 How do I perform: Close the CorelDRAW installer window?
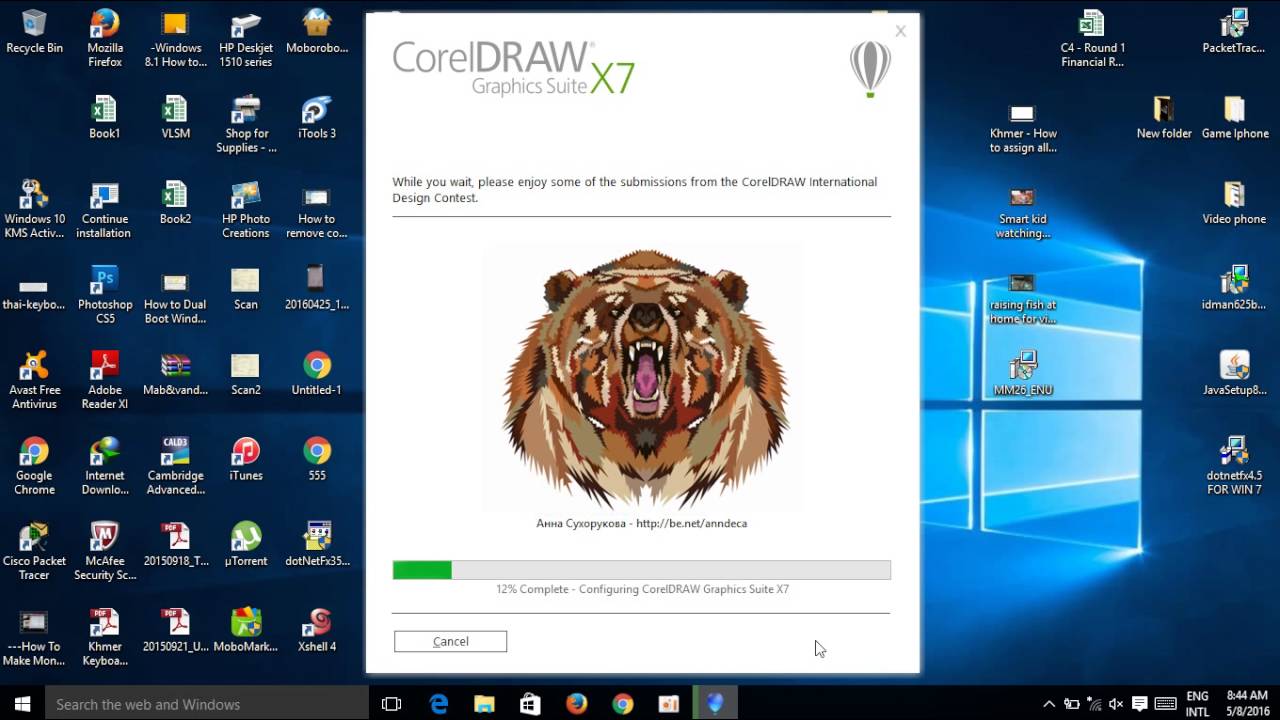tap(900, 31)
